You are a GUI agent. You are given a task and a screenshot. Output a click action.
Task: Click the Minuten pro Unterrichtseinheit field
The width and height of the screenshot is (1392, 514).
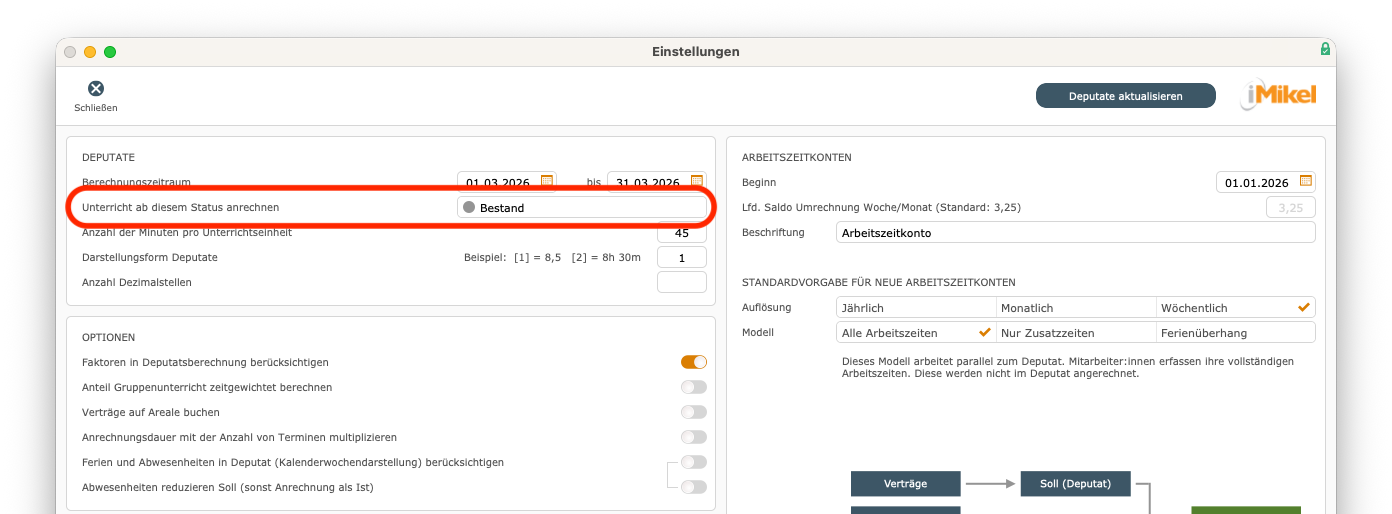[x=682, y=232]
